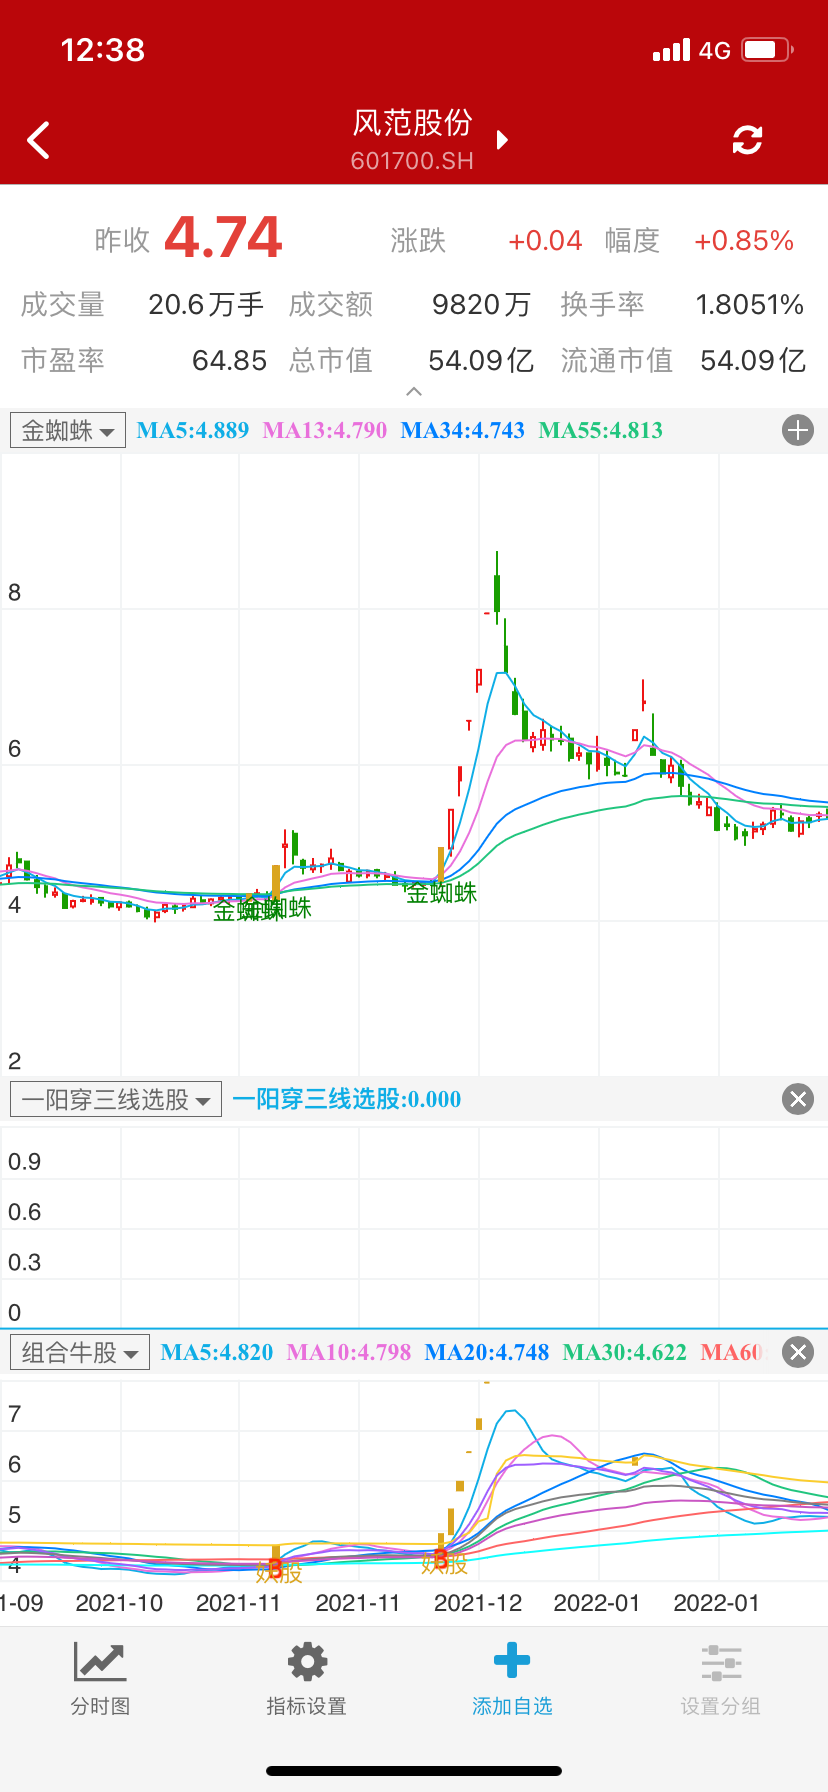Open the 金蜘蛛 indicator dropdown
828x1792 pixels.
click(68, 431)
